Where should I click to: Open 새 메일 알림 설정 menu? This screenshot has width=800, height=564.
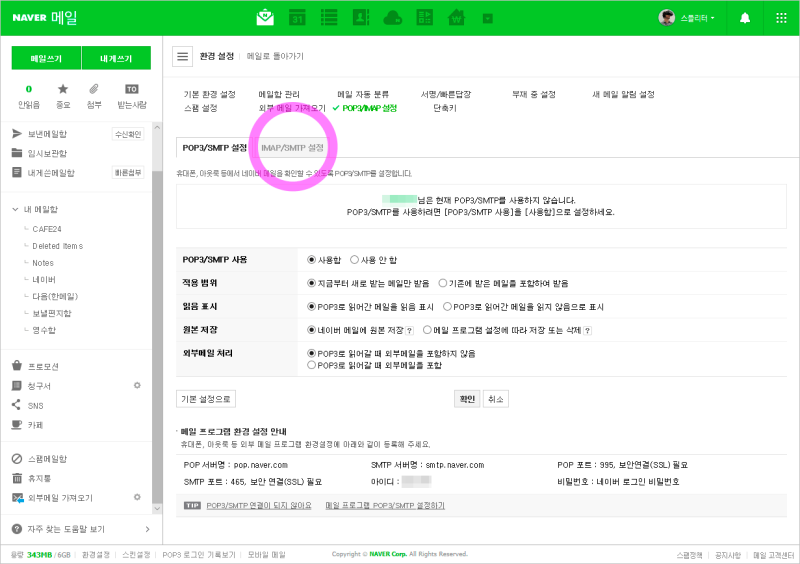(623, 94)
